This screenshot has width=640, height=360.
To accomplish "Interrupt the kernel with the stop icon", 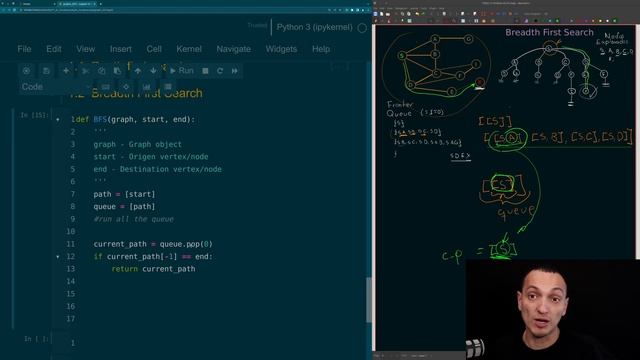I will (x=205, y=71).
